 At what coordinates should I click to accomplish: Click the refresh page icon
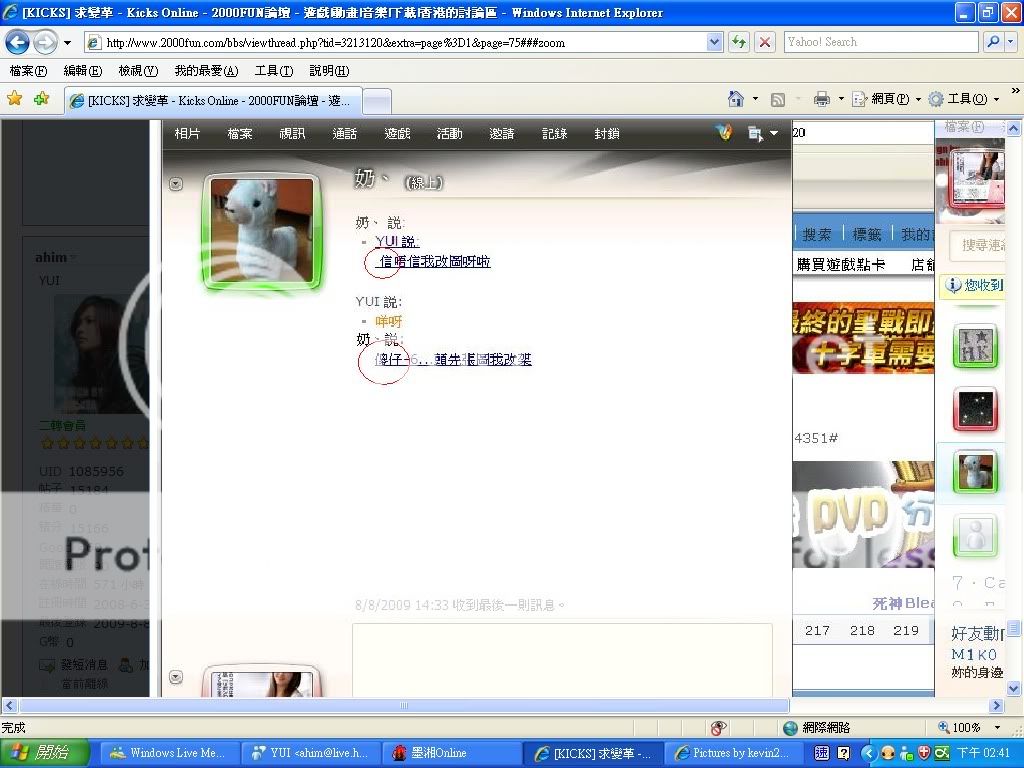[739, 42]
